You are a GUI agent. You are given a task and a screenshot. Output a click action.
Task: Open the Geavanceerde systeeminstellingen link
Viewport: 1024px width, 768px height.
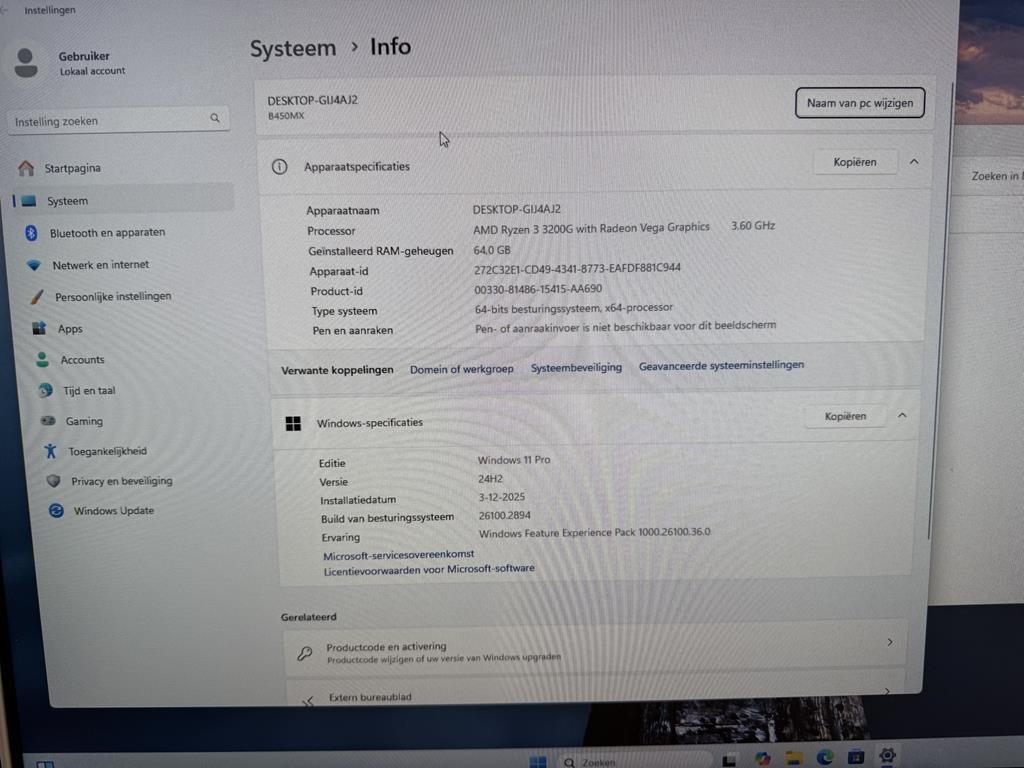[x=721, y=366]
